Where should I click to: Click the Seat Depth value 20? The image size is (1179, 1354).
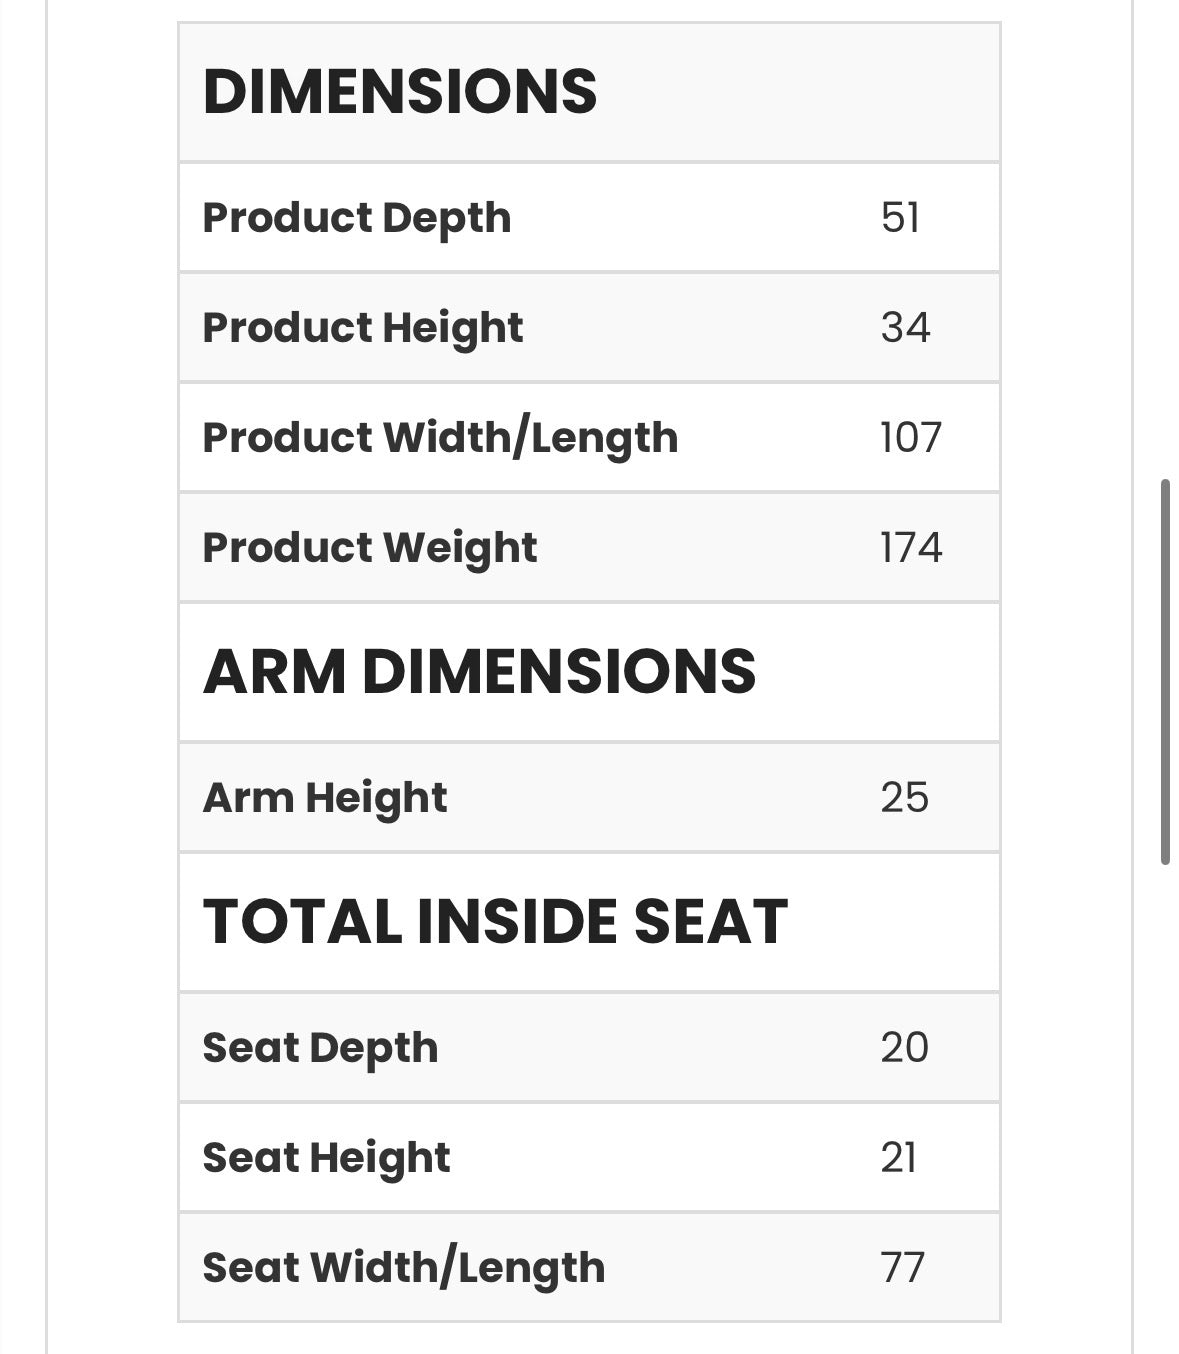click(x=905, y=1048)
